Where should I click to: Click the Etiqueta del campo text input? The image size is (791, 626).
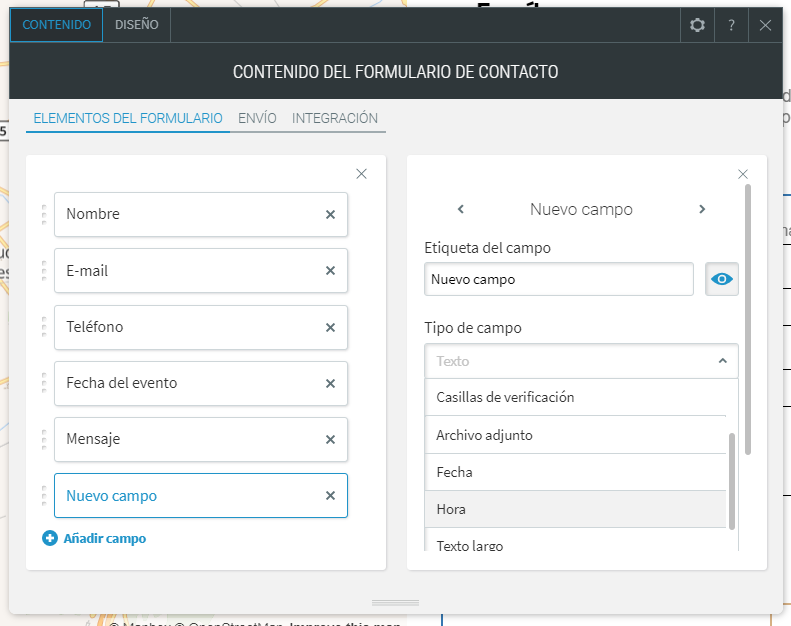coord(558,279)
